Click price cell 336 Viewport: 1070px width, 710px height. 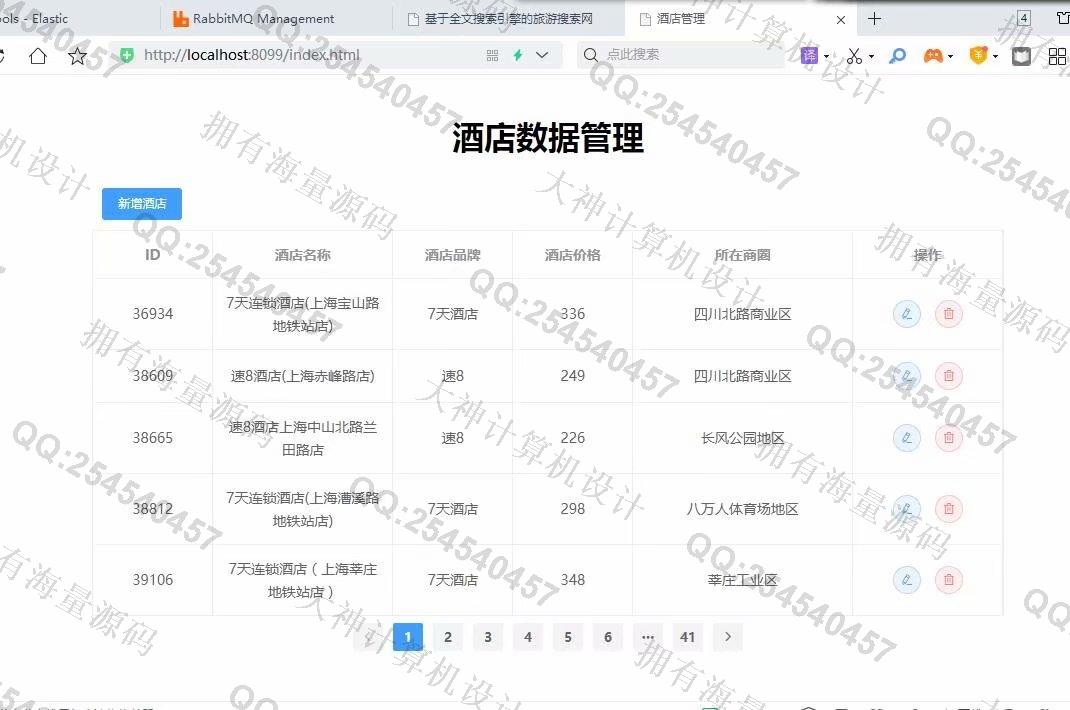(573, 314)
